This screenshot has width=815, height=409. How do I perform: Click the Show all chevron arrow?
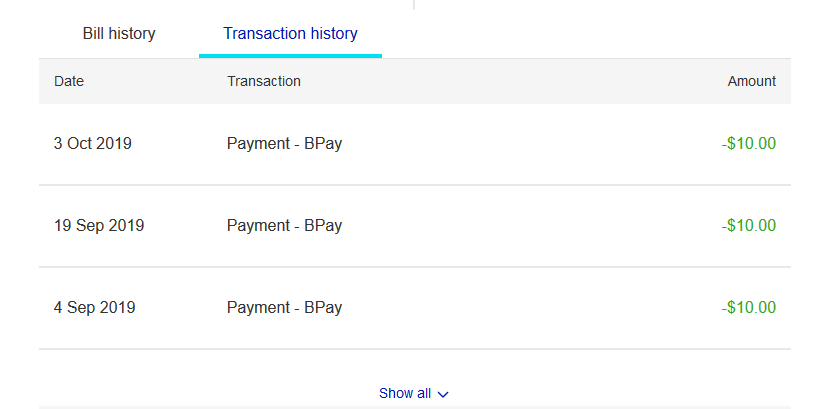pos(444,395)
